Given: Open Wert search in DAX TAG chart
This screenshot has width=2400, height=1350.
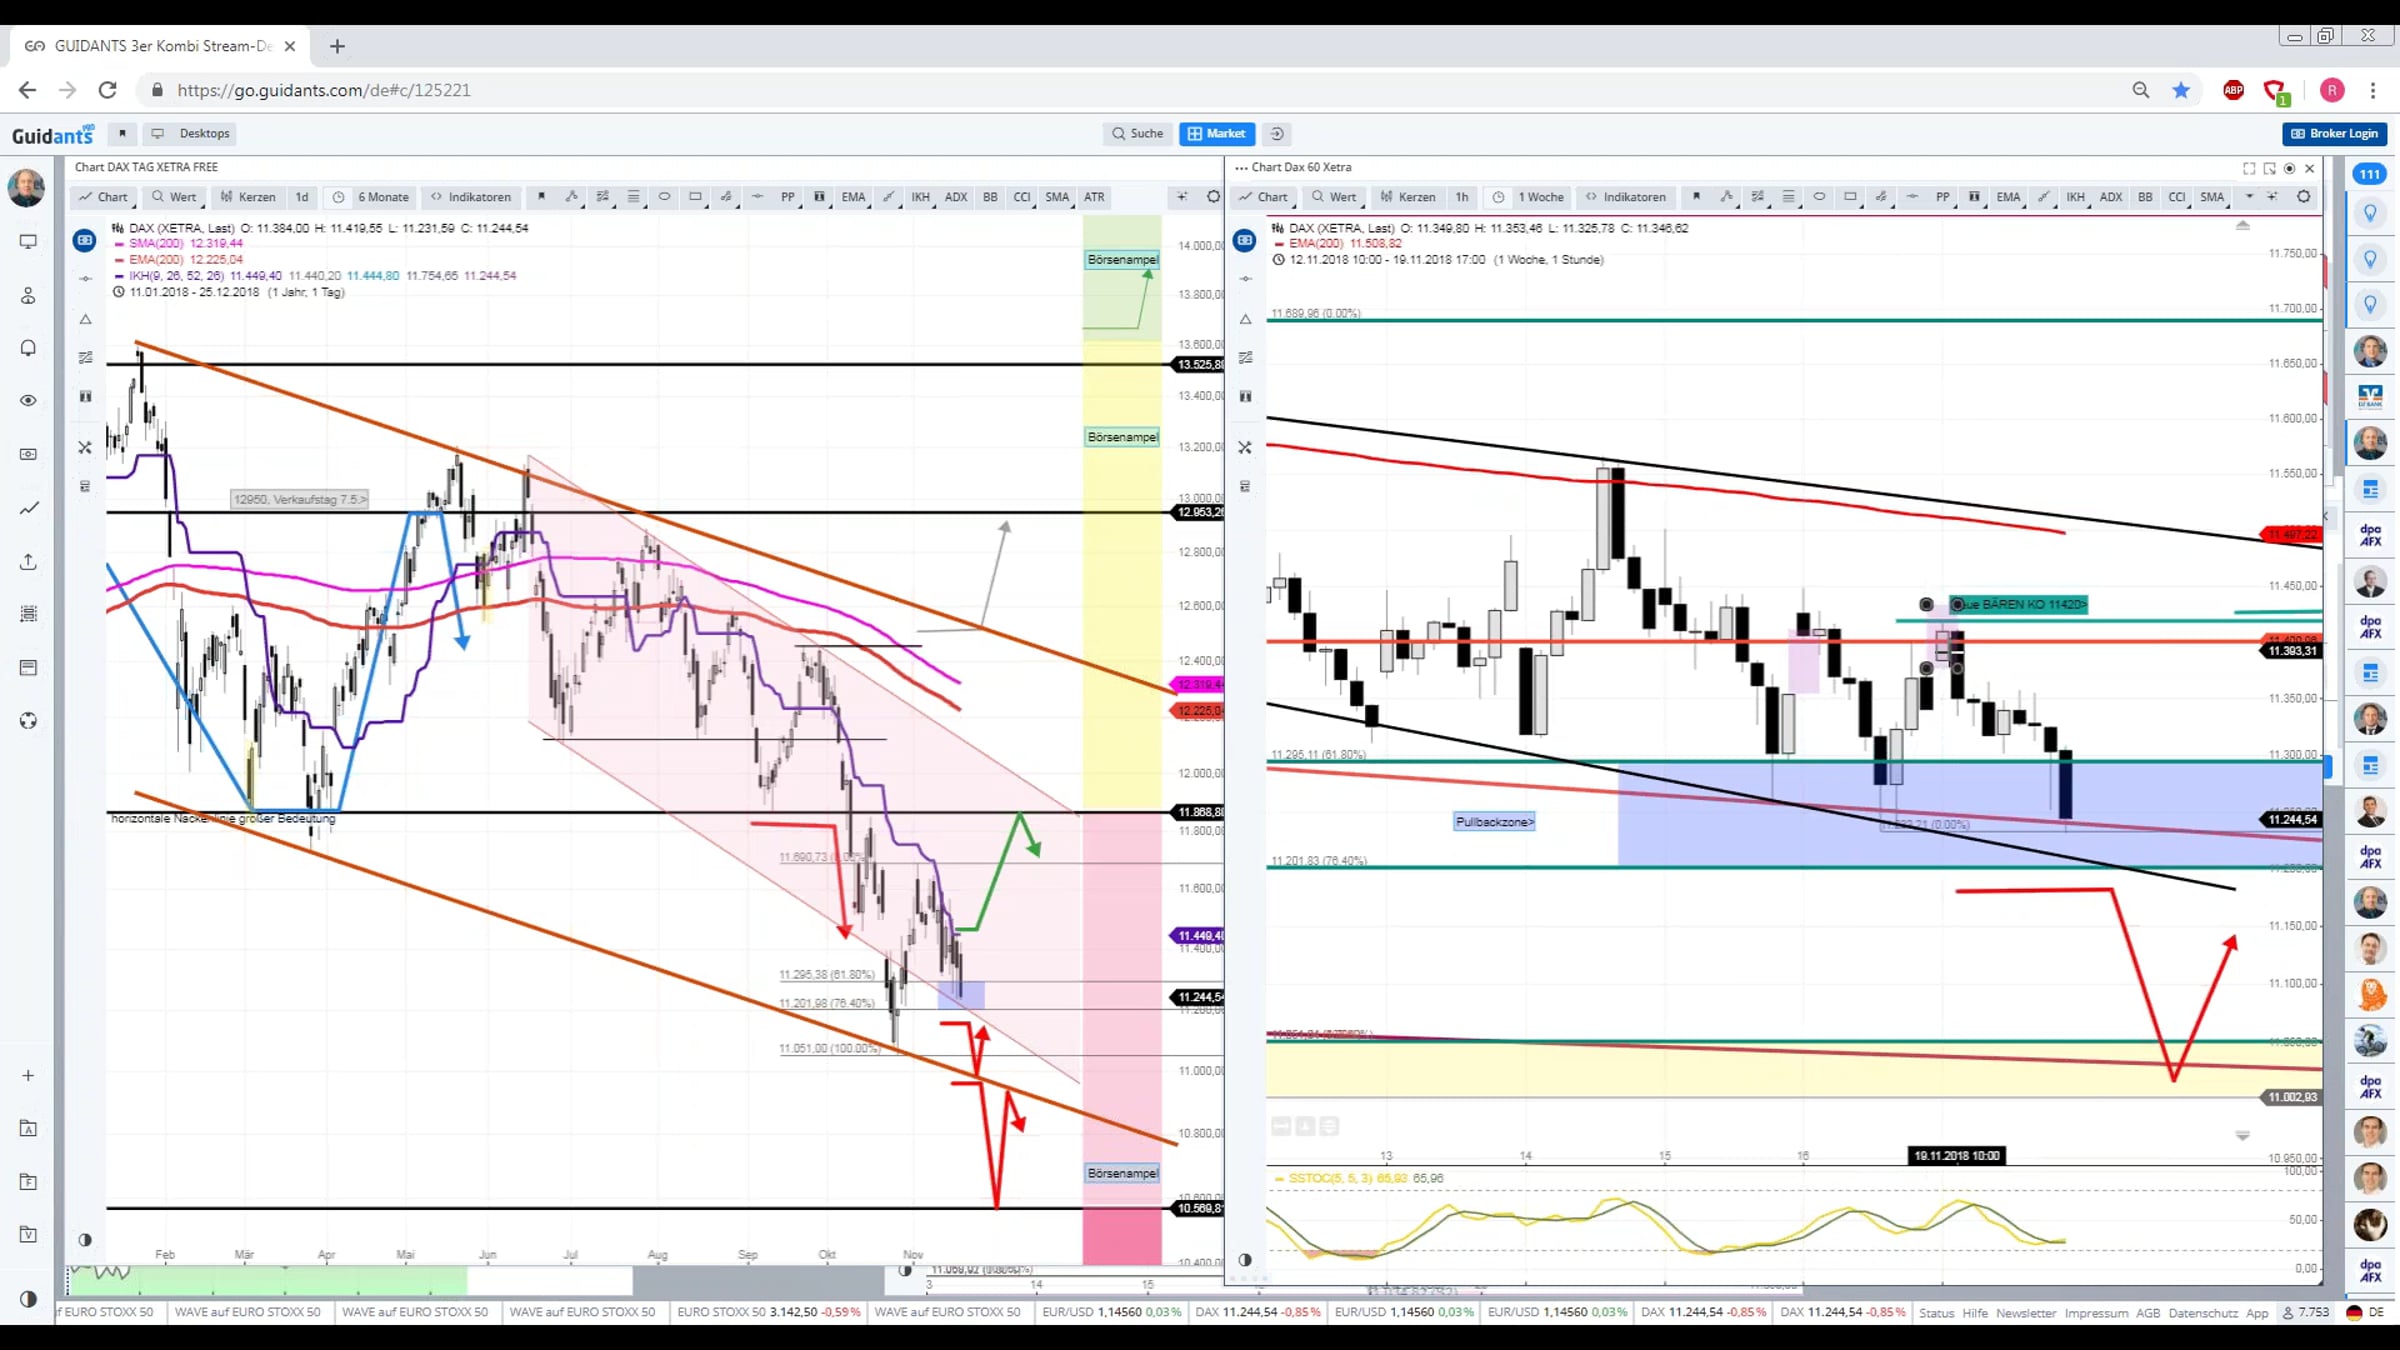Looking at the screenshot, I should pyautogui.click(x=174, y=197).
